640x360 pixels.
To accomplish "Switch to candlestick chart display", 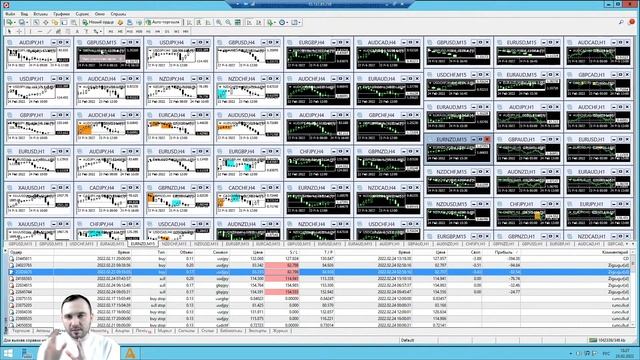I will [x=198, y=22].
